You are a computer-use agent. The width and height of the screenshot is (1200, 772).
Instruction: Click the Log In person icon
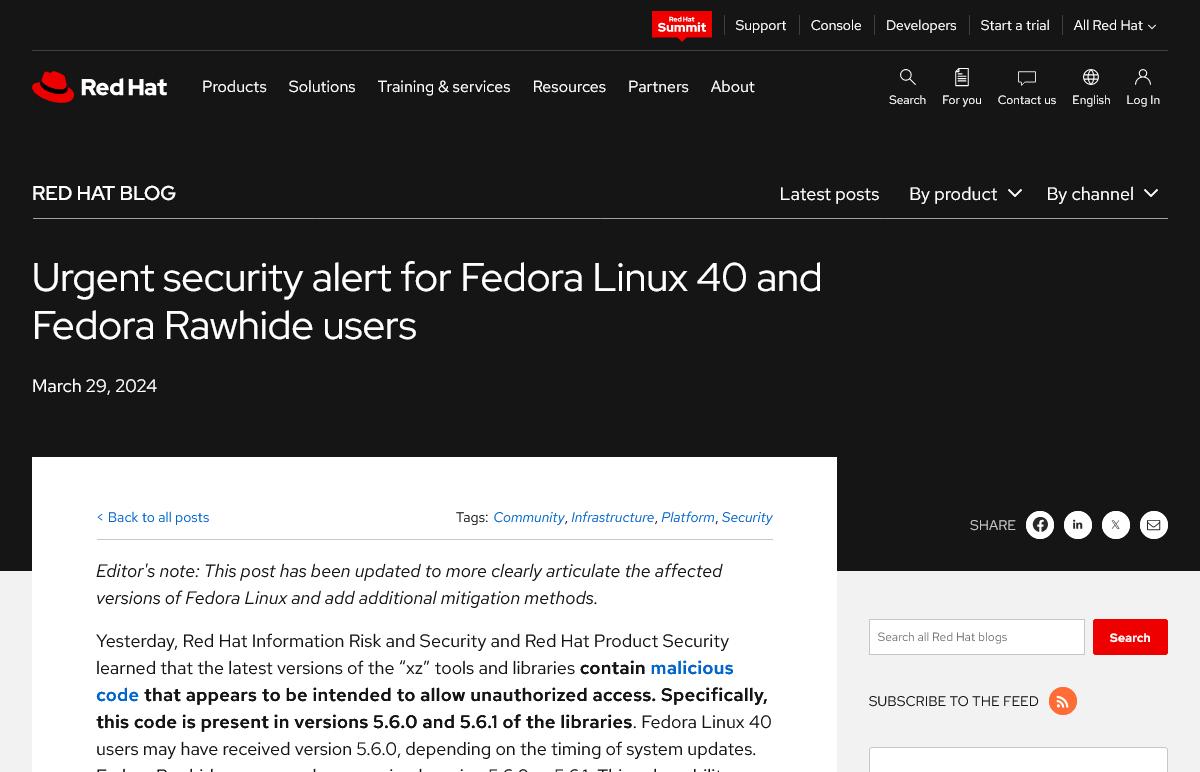[x=1142, y=78]
